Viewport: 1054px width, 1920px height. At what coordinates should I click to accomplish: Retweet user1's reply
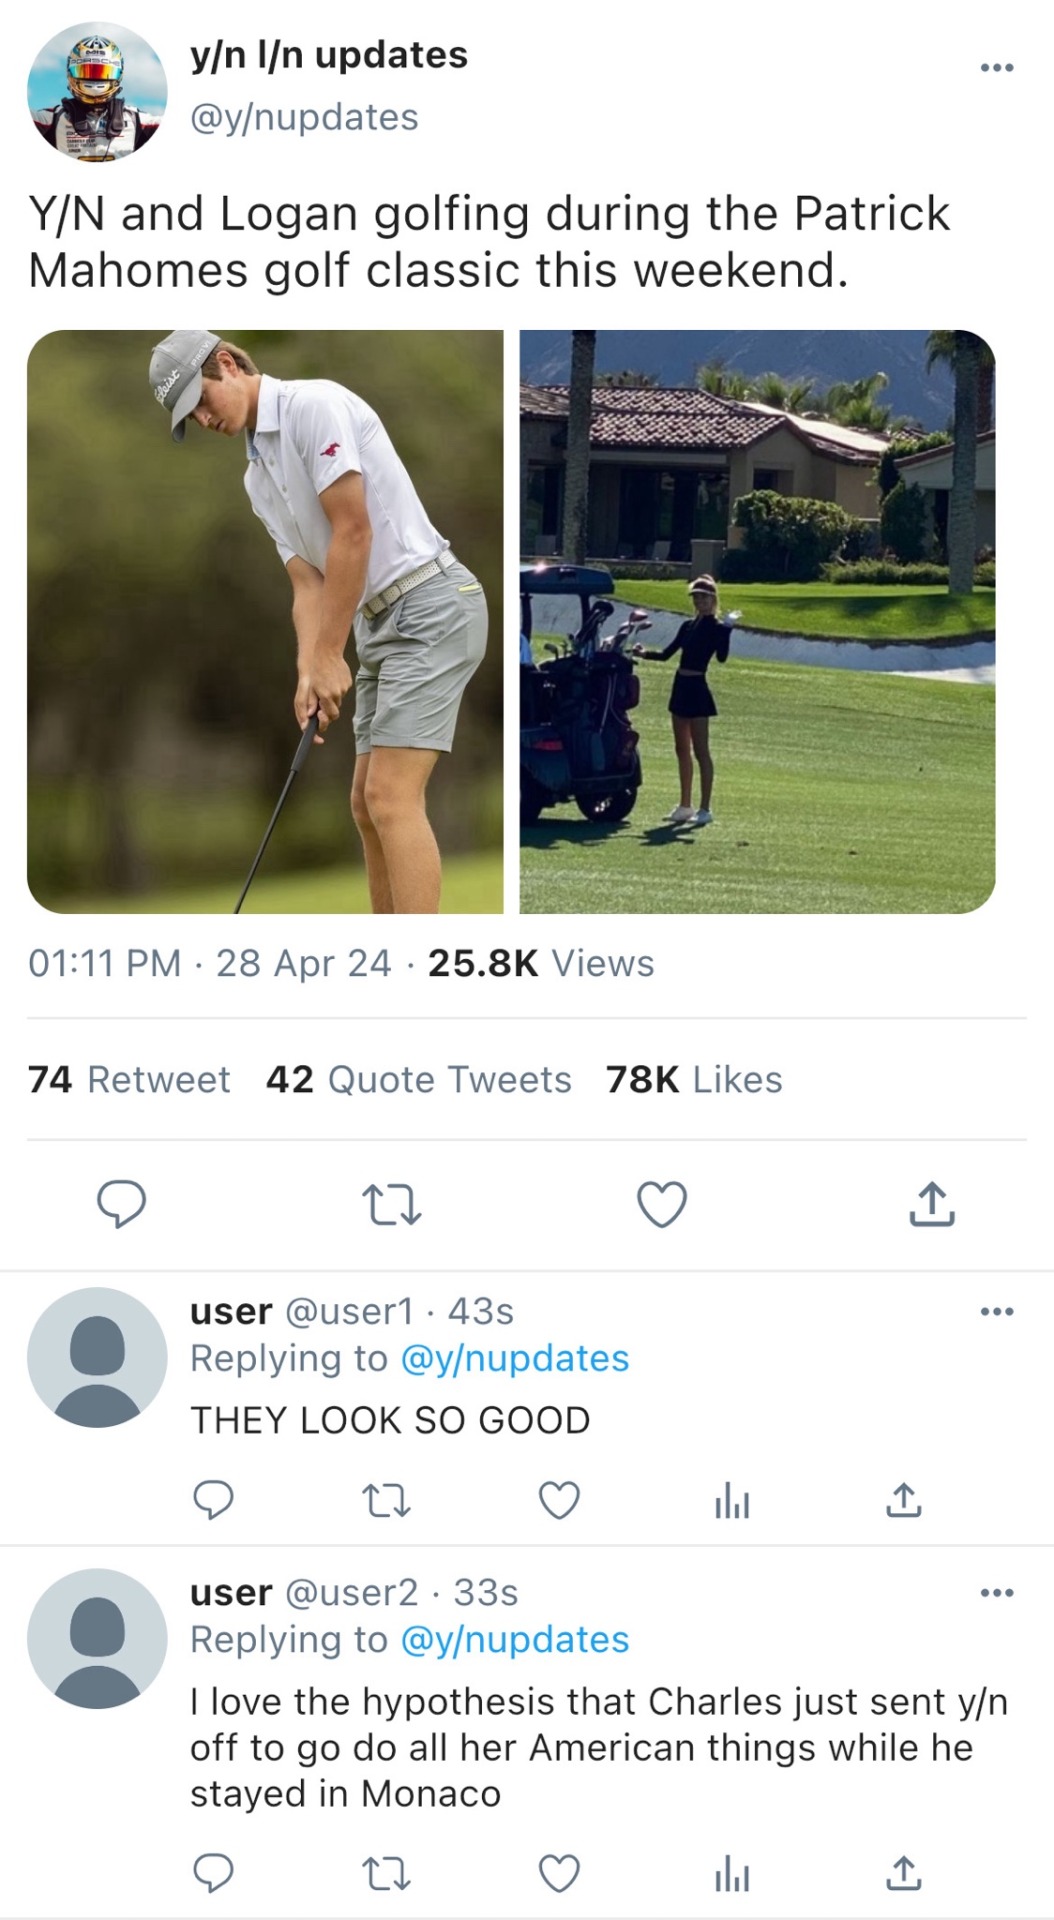386,1500
